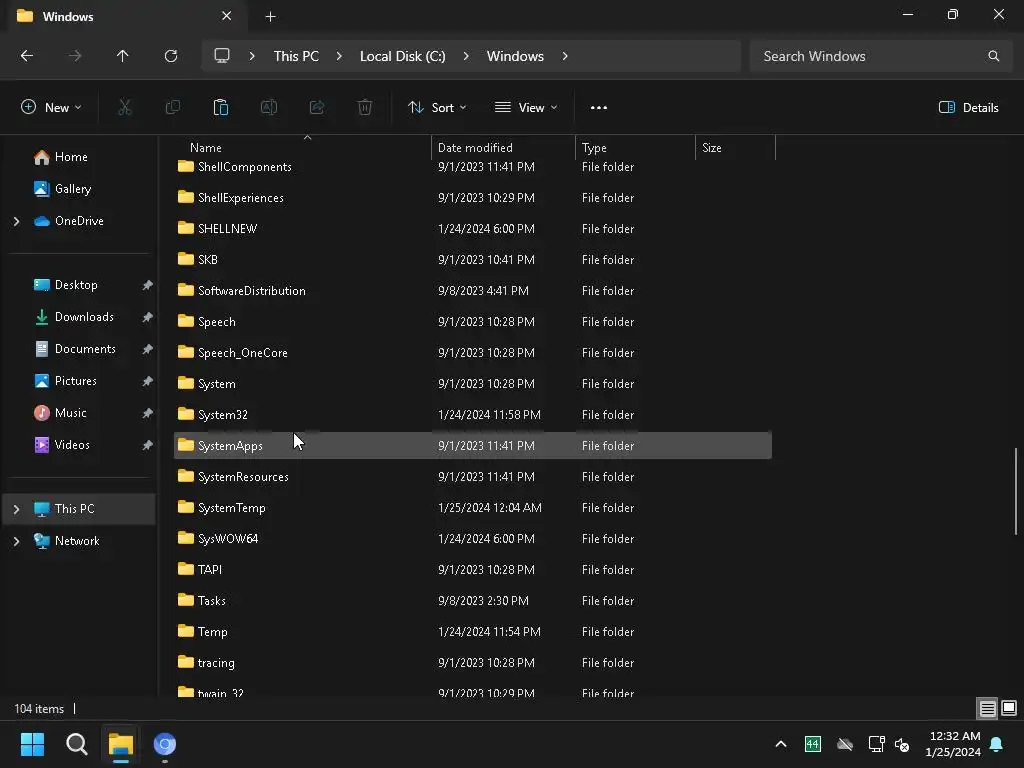Click the green 44 tray icon

tap(812, 744)
